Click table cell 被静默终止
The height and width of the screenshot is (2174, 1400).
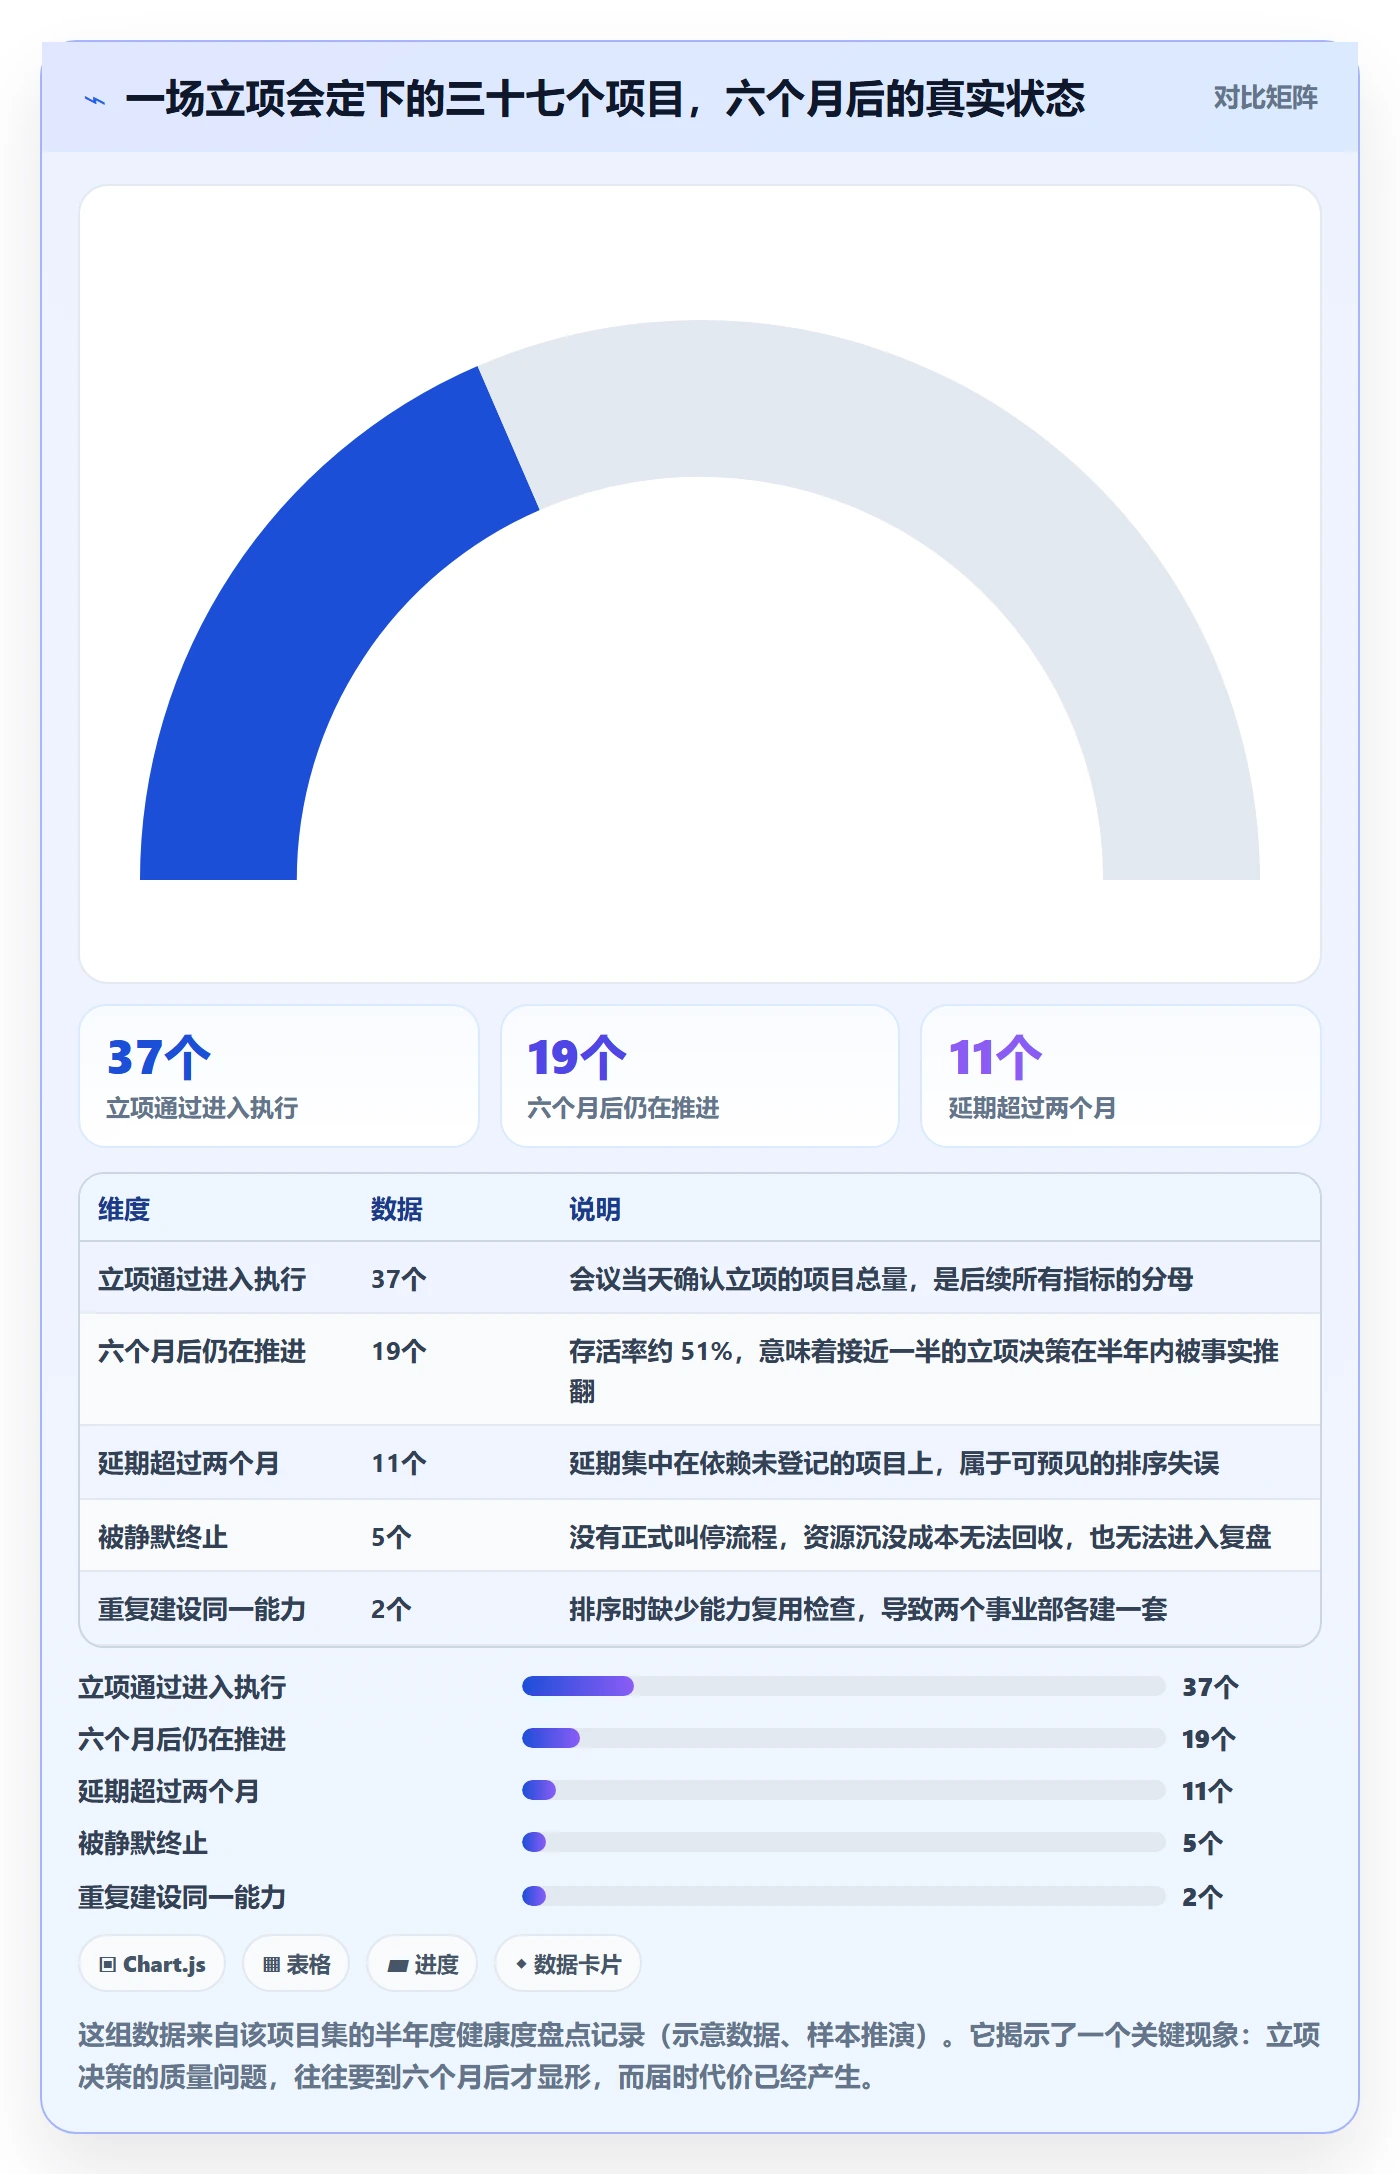pos(163,1537)
